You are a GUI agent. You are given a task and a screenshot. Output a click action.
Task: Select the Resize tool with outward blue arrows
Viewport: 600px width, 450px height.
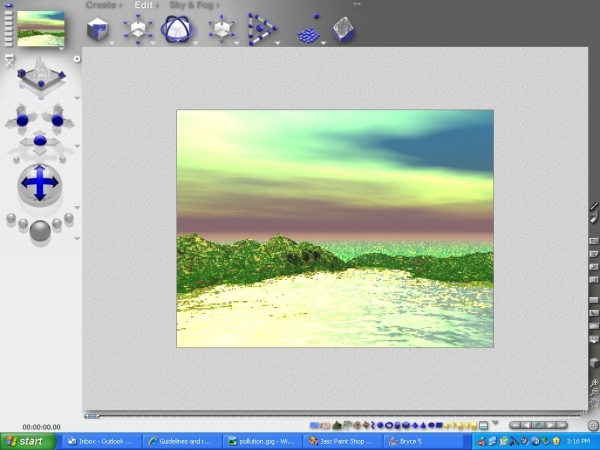[x=138, y=29]
